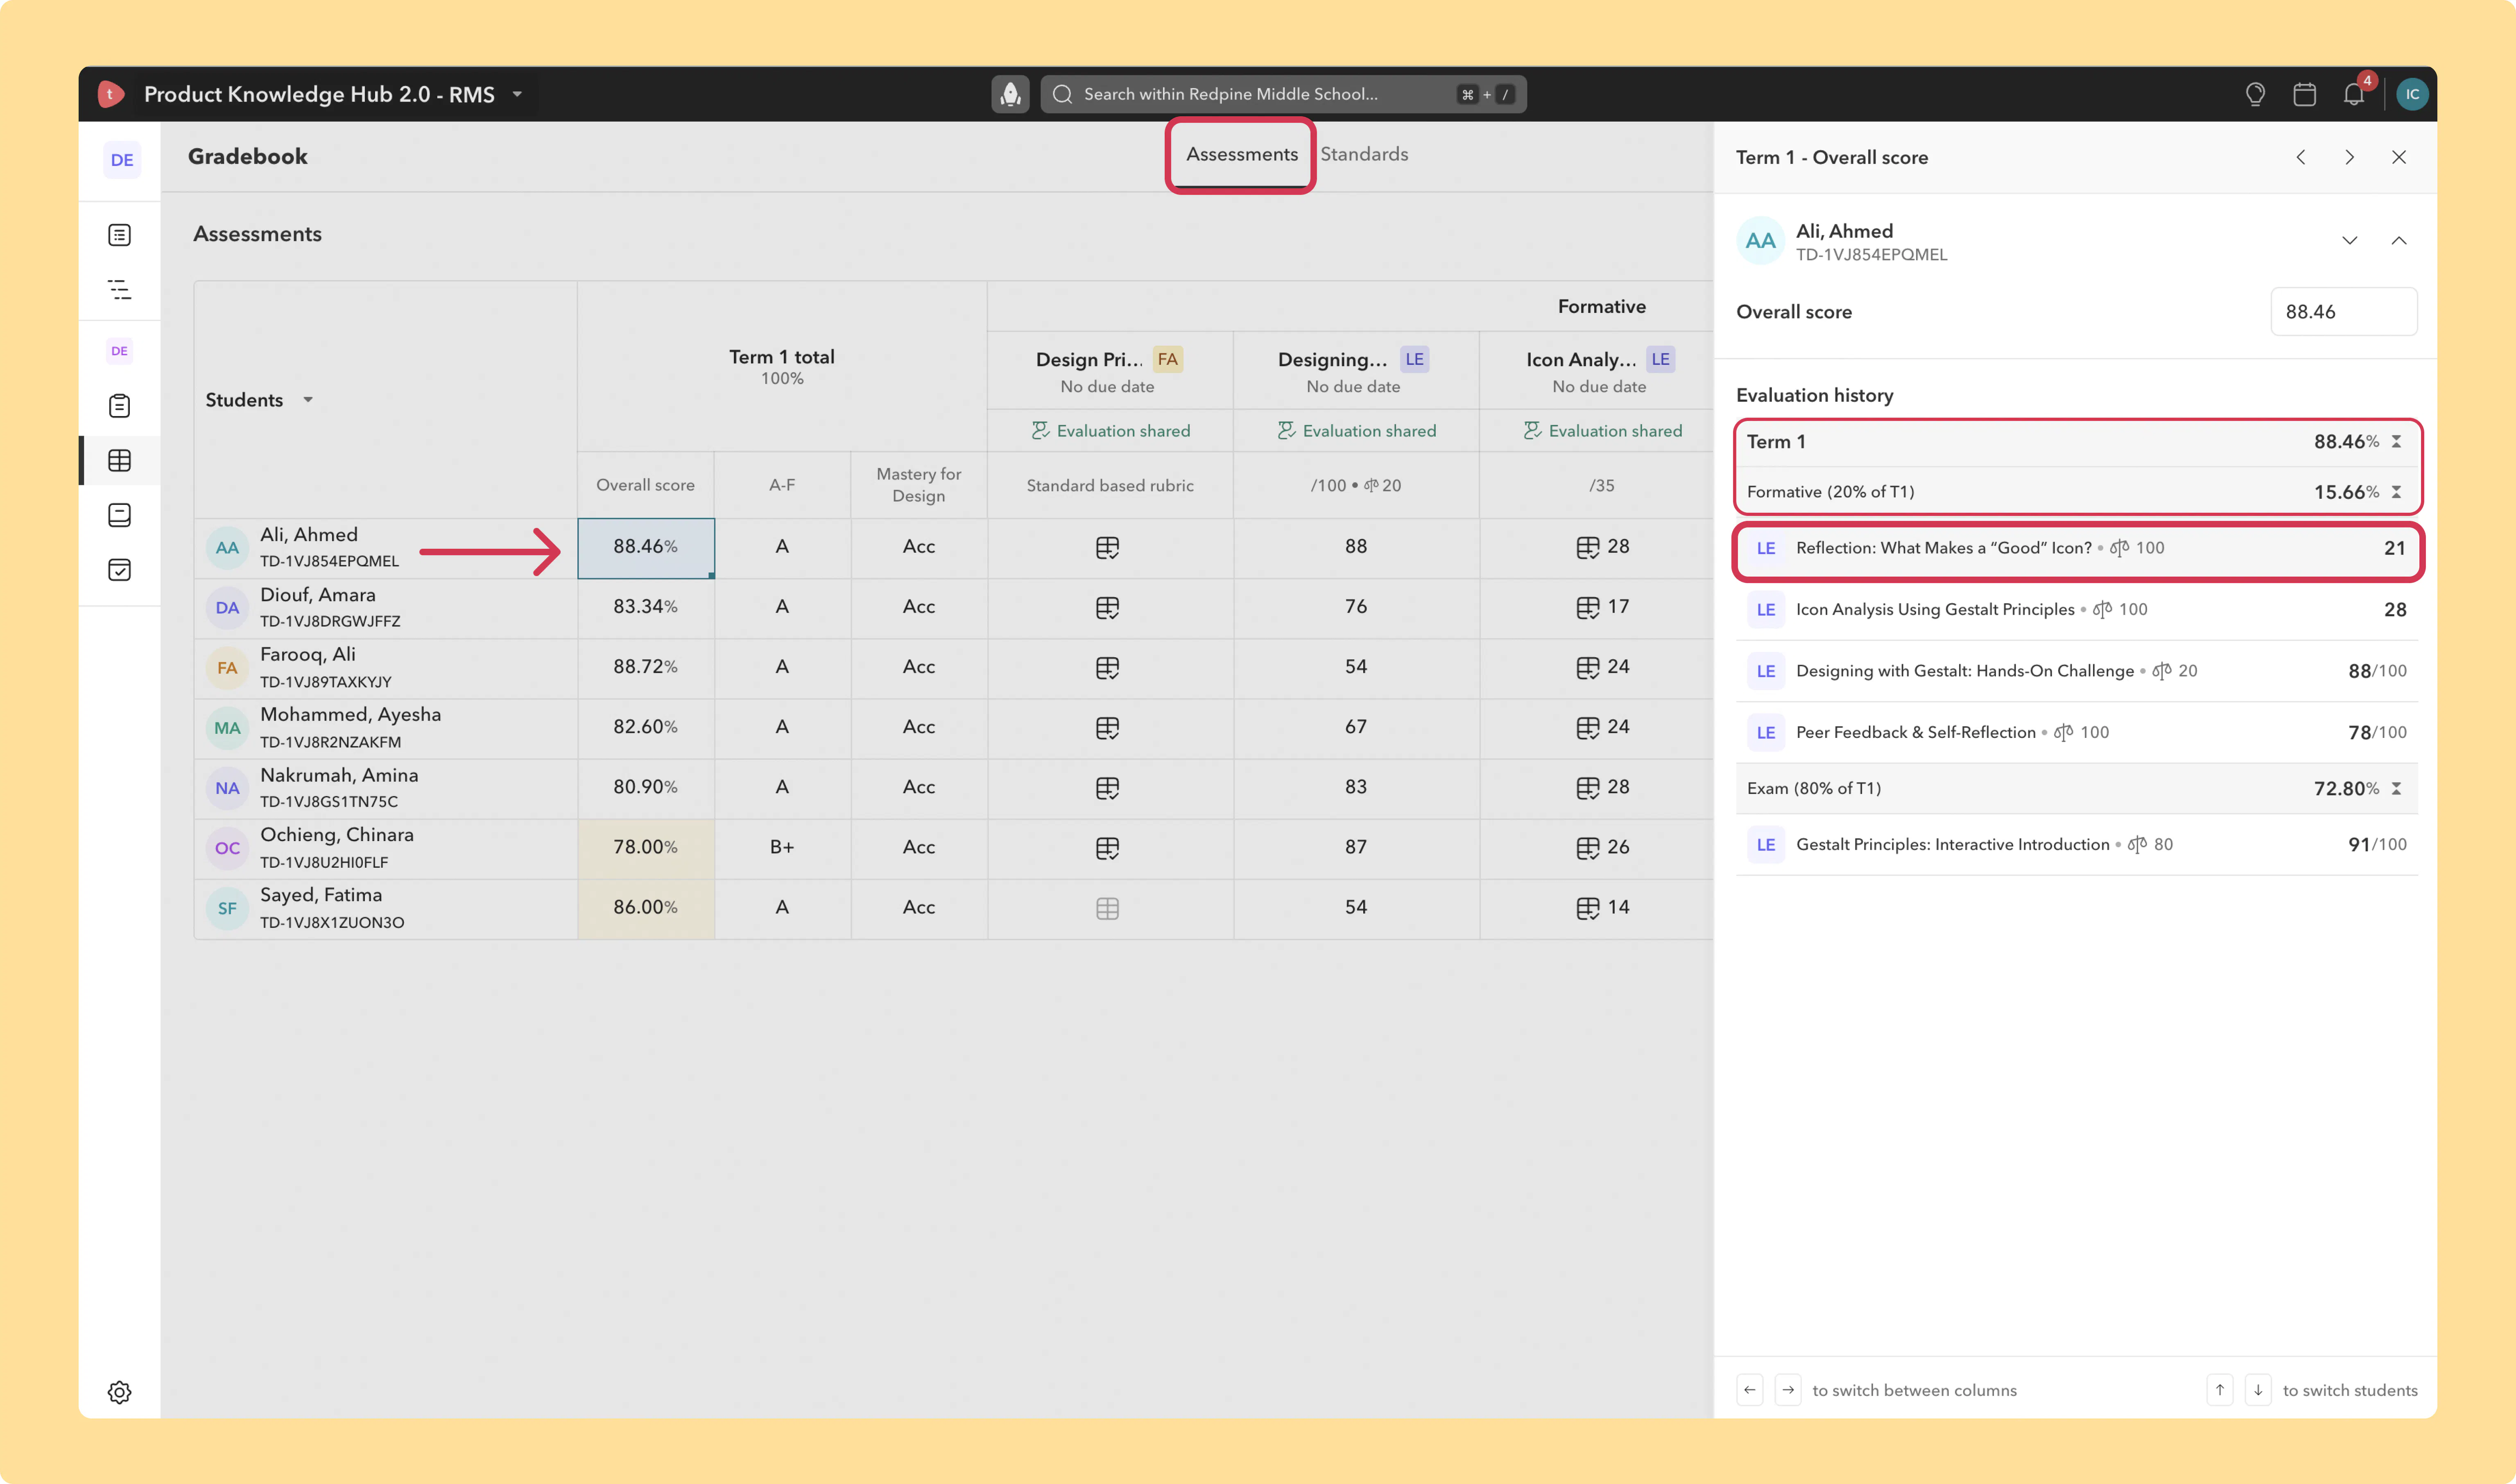Switch to the Standards tab

[x=1364, y=154]
